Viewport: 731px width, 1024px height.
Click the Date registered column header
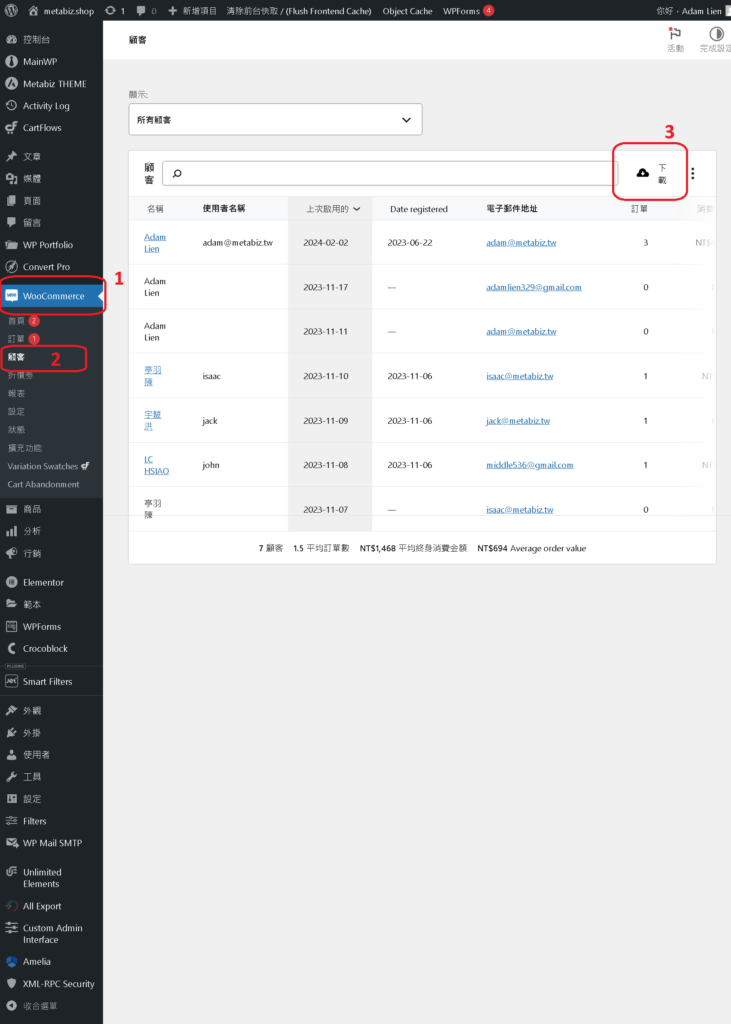pos(418,209)
